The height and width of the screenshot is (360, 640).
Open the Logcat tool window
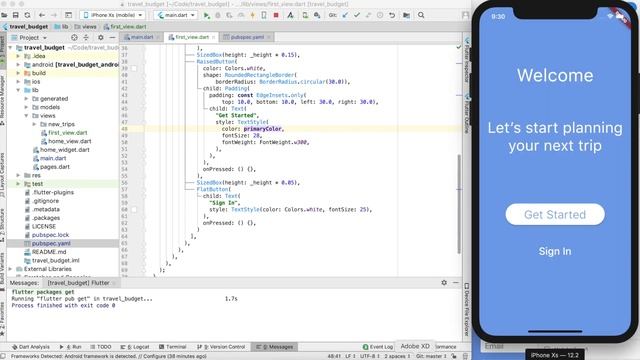135,347
